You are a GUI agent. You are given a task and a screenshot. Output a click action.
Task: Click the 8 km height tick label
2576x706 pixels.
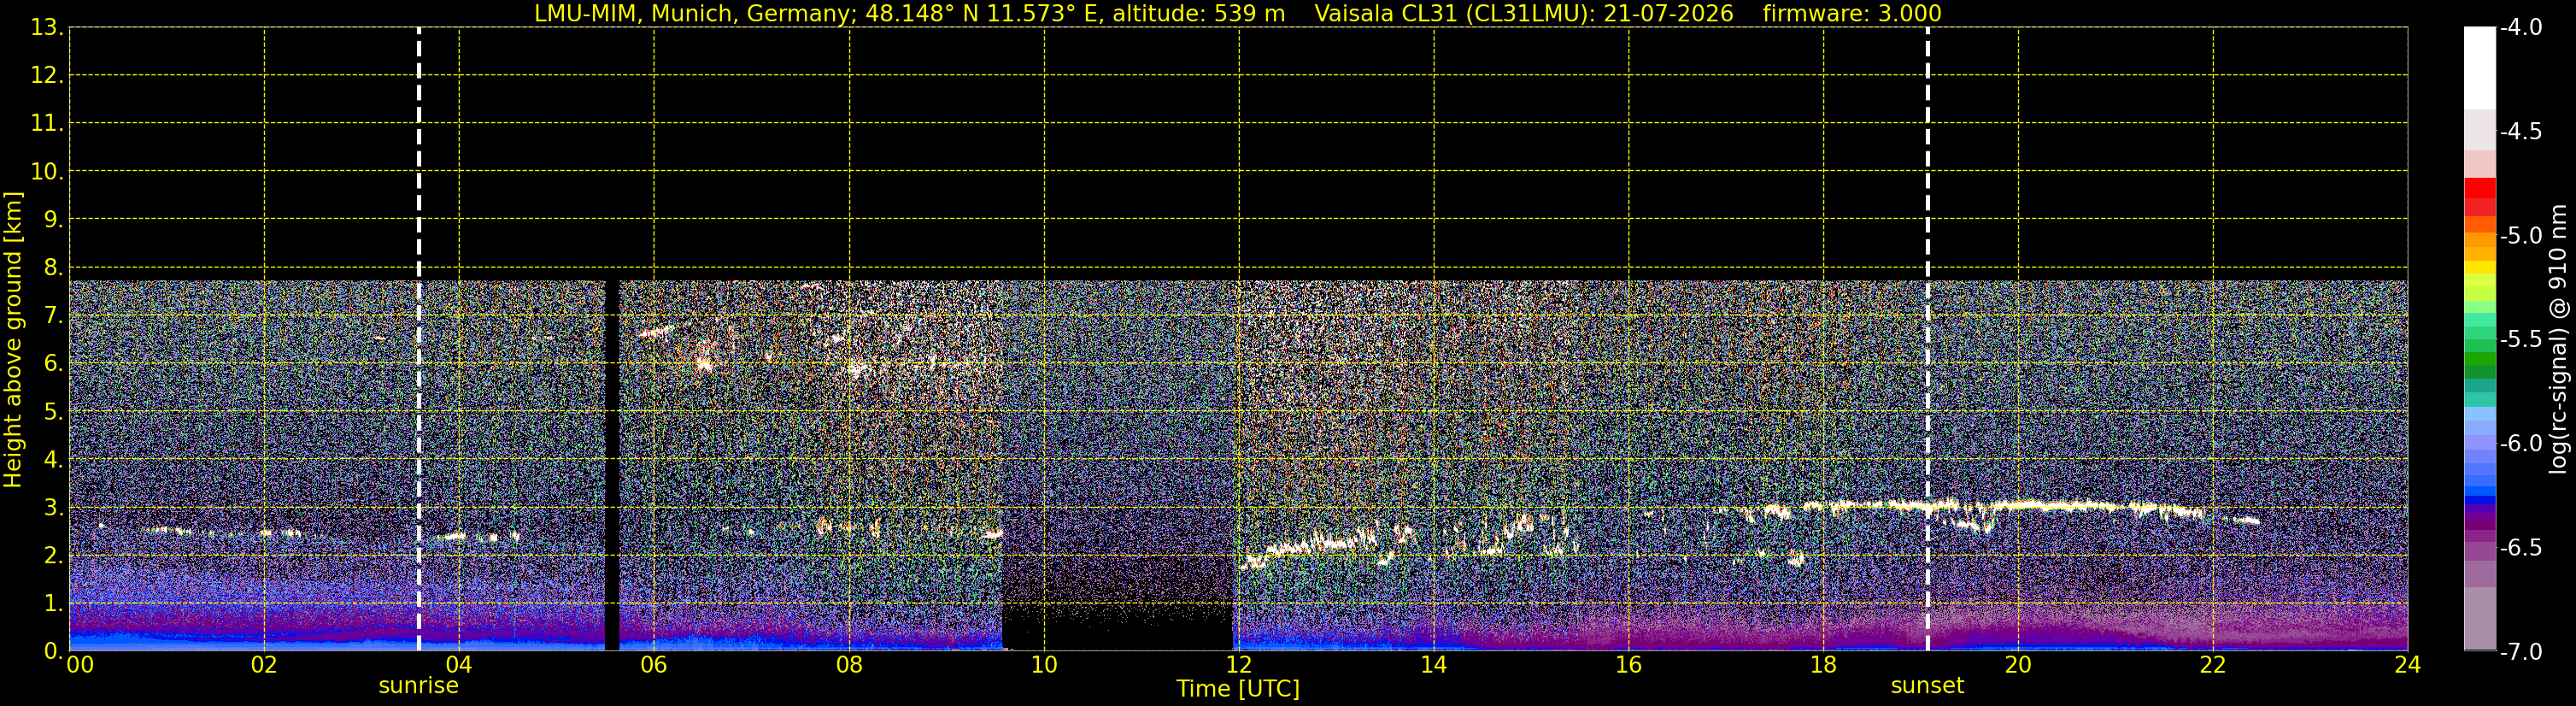[52, 267]
